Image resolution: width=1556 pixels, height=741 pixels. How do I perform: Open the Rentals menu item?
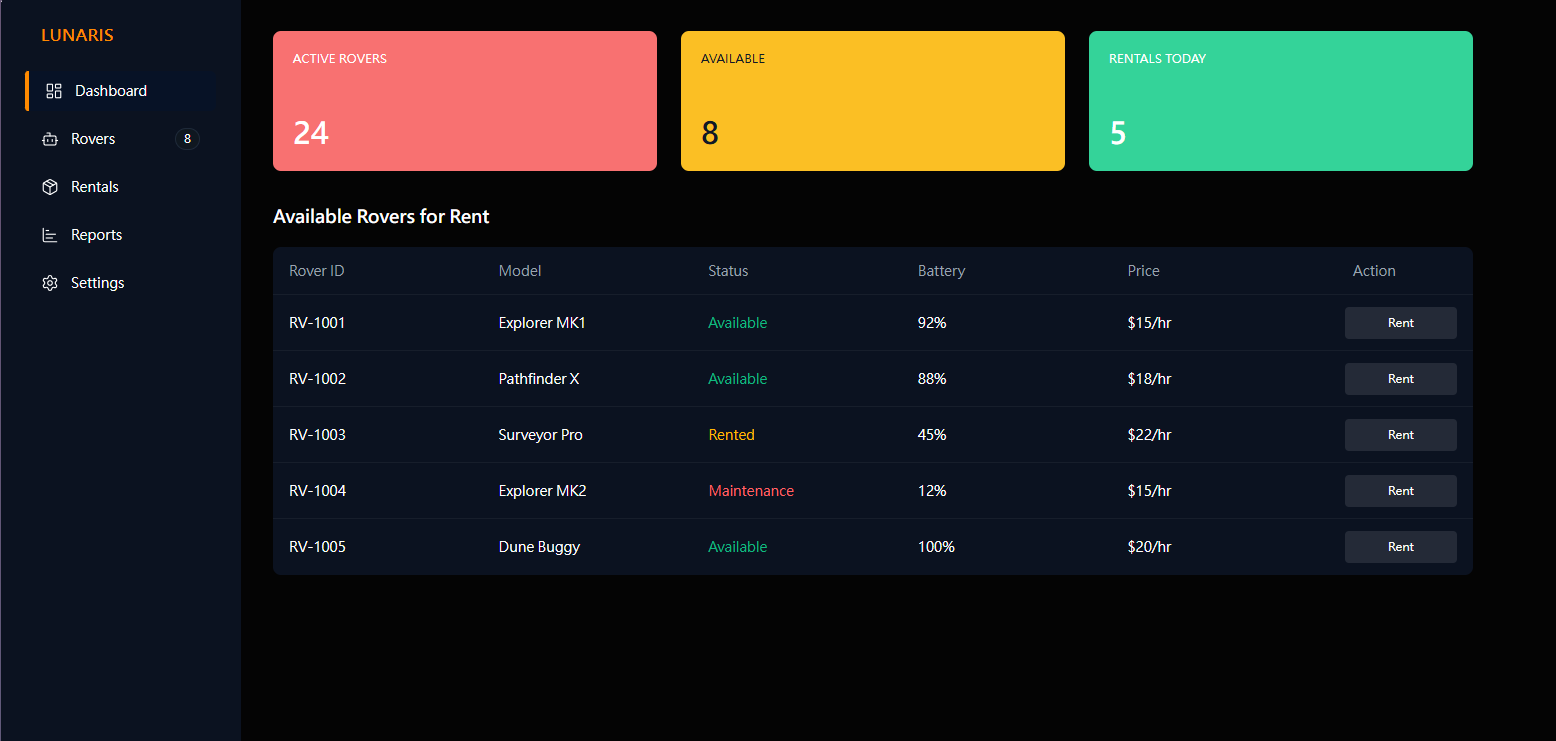[95, 187]
